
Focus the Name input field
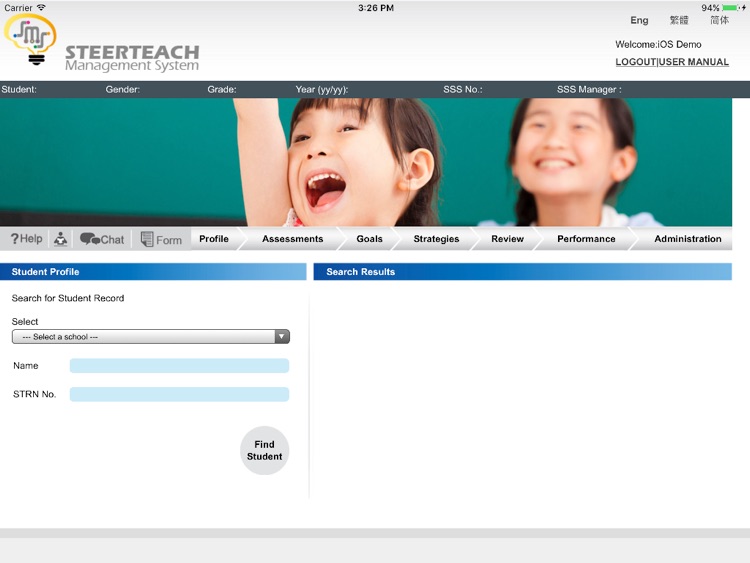tap(179, 366)
